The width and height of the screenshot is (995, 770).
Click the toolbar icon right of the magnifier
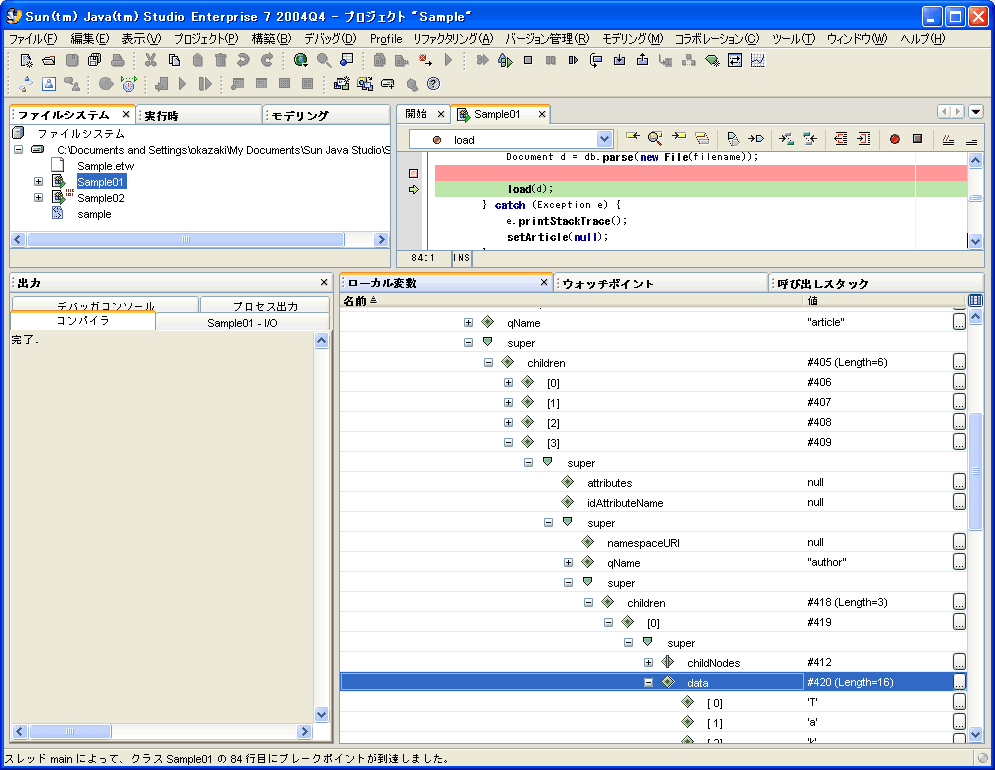click(347, 60)
